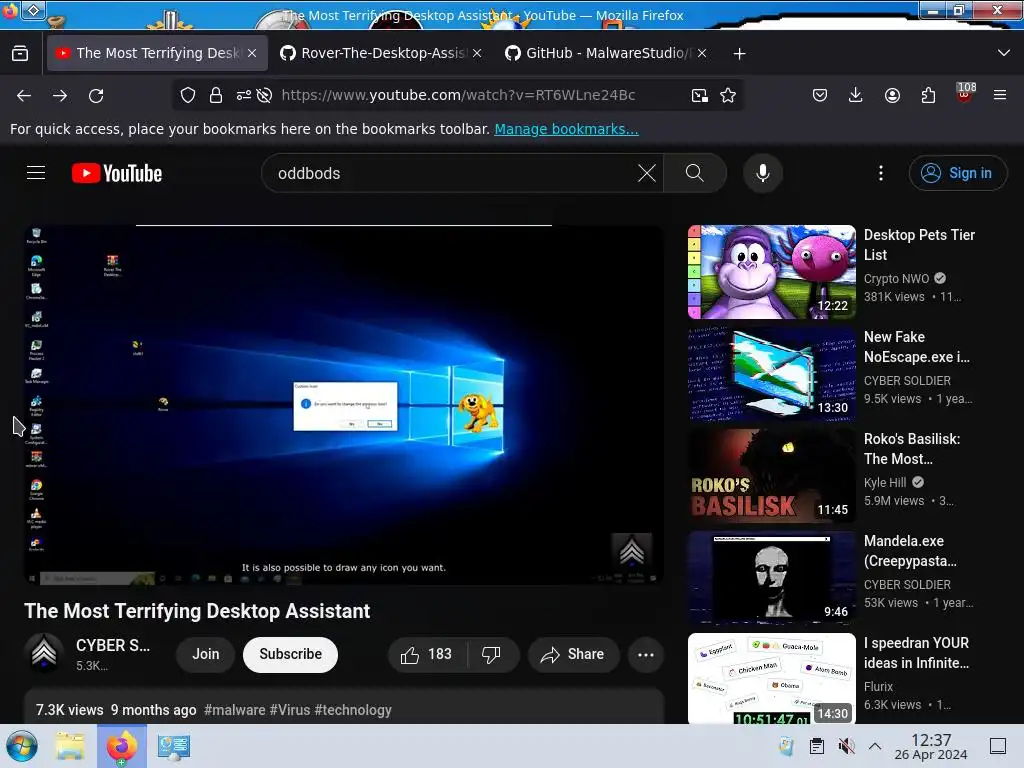Viewport: 1024px width, 768px height.
Task: Open the Kyle Hill channel name
Action: (x=885, y=483)
